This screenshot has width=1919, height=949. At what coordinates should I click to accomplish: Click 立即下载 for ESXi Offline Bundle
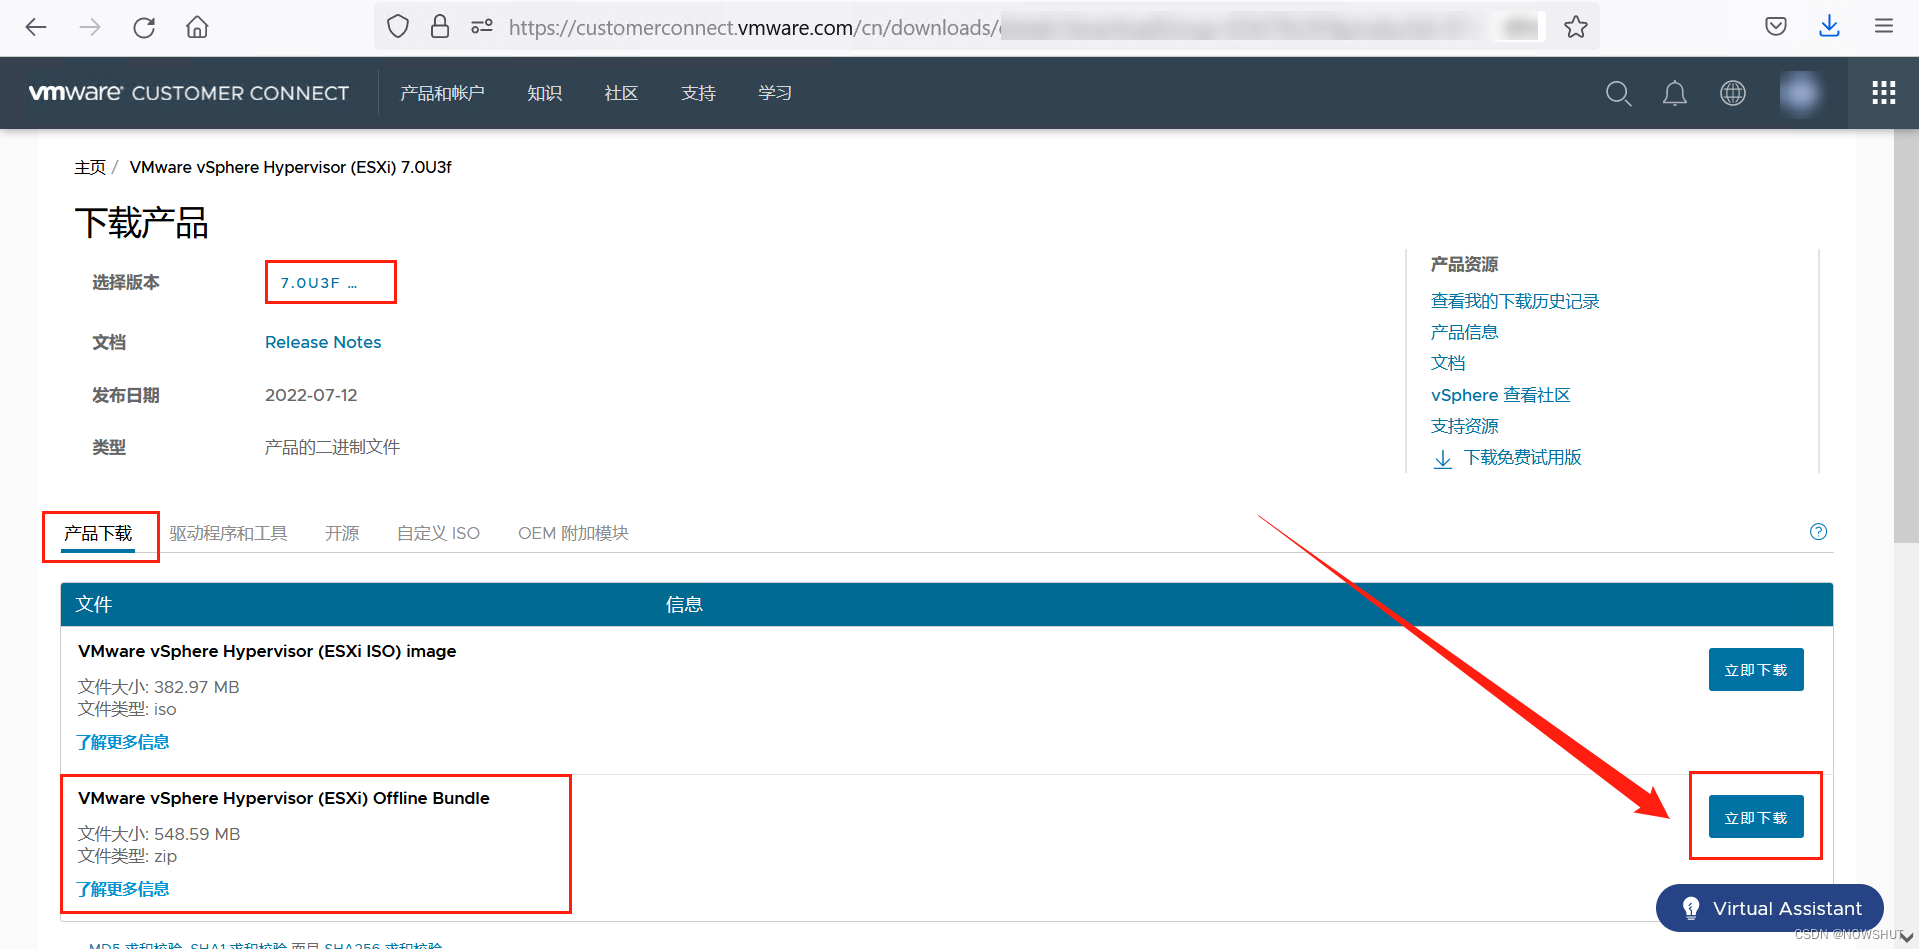coord(1756,817)
